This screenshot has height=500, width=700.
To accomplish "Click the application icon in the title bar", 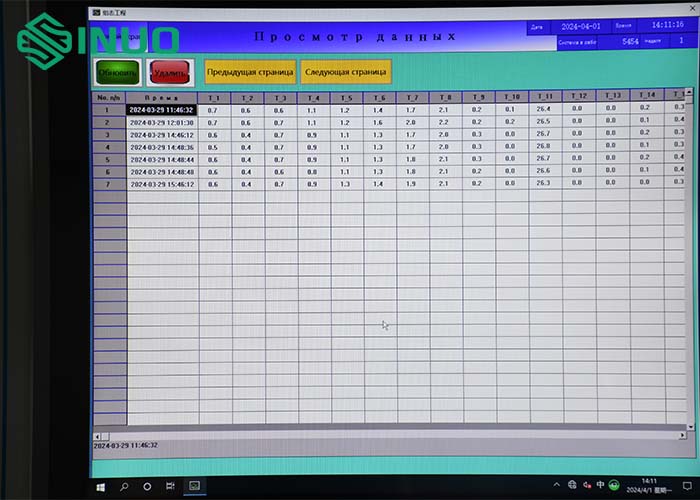I will 96,13.
